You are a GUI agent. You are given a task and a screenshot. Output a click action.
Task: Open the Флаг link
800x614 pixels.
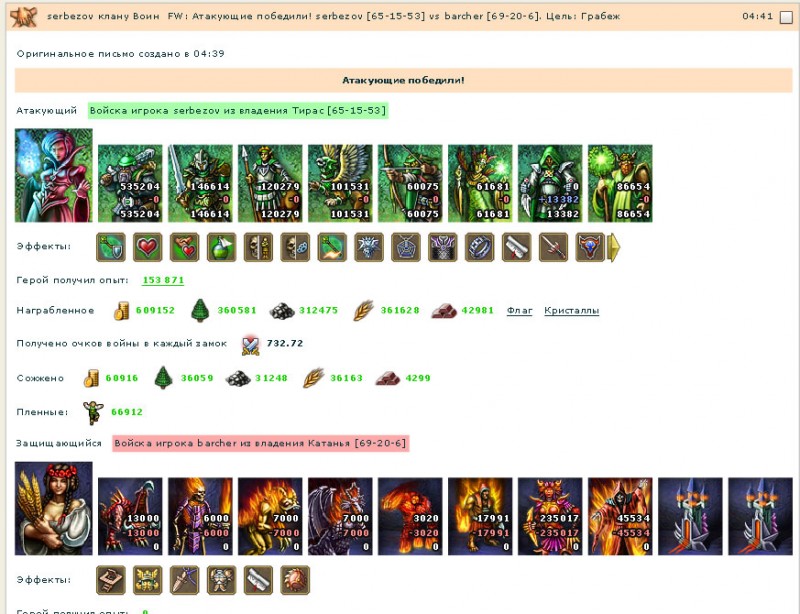pos(519,310)
